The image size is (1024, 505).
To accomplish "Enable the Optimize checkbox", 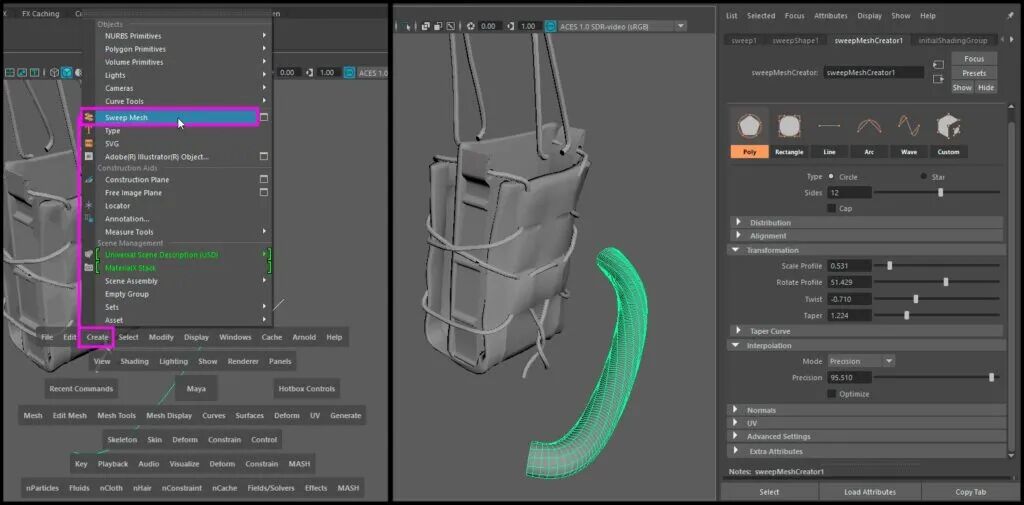I will 831,394.
